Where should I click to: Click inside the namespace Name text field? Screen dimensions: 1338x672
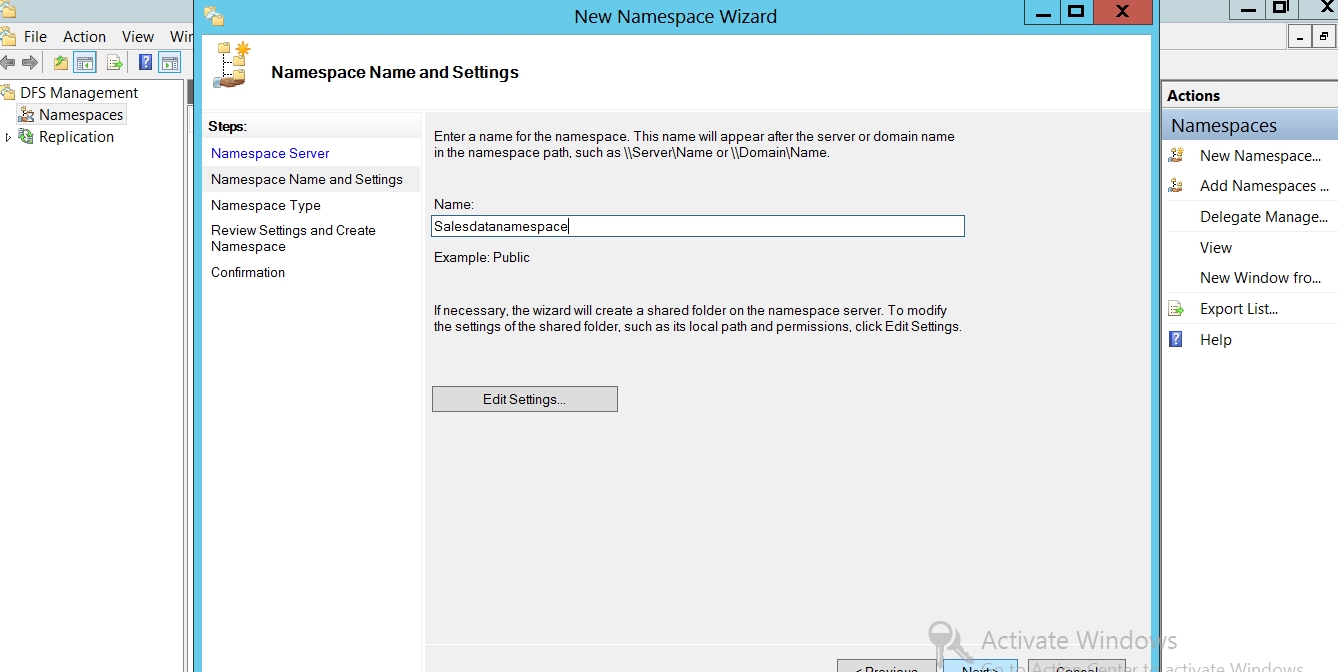[698, 226]
